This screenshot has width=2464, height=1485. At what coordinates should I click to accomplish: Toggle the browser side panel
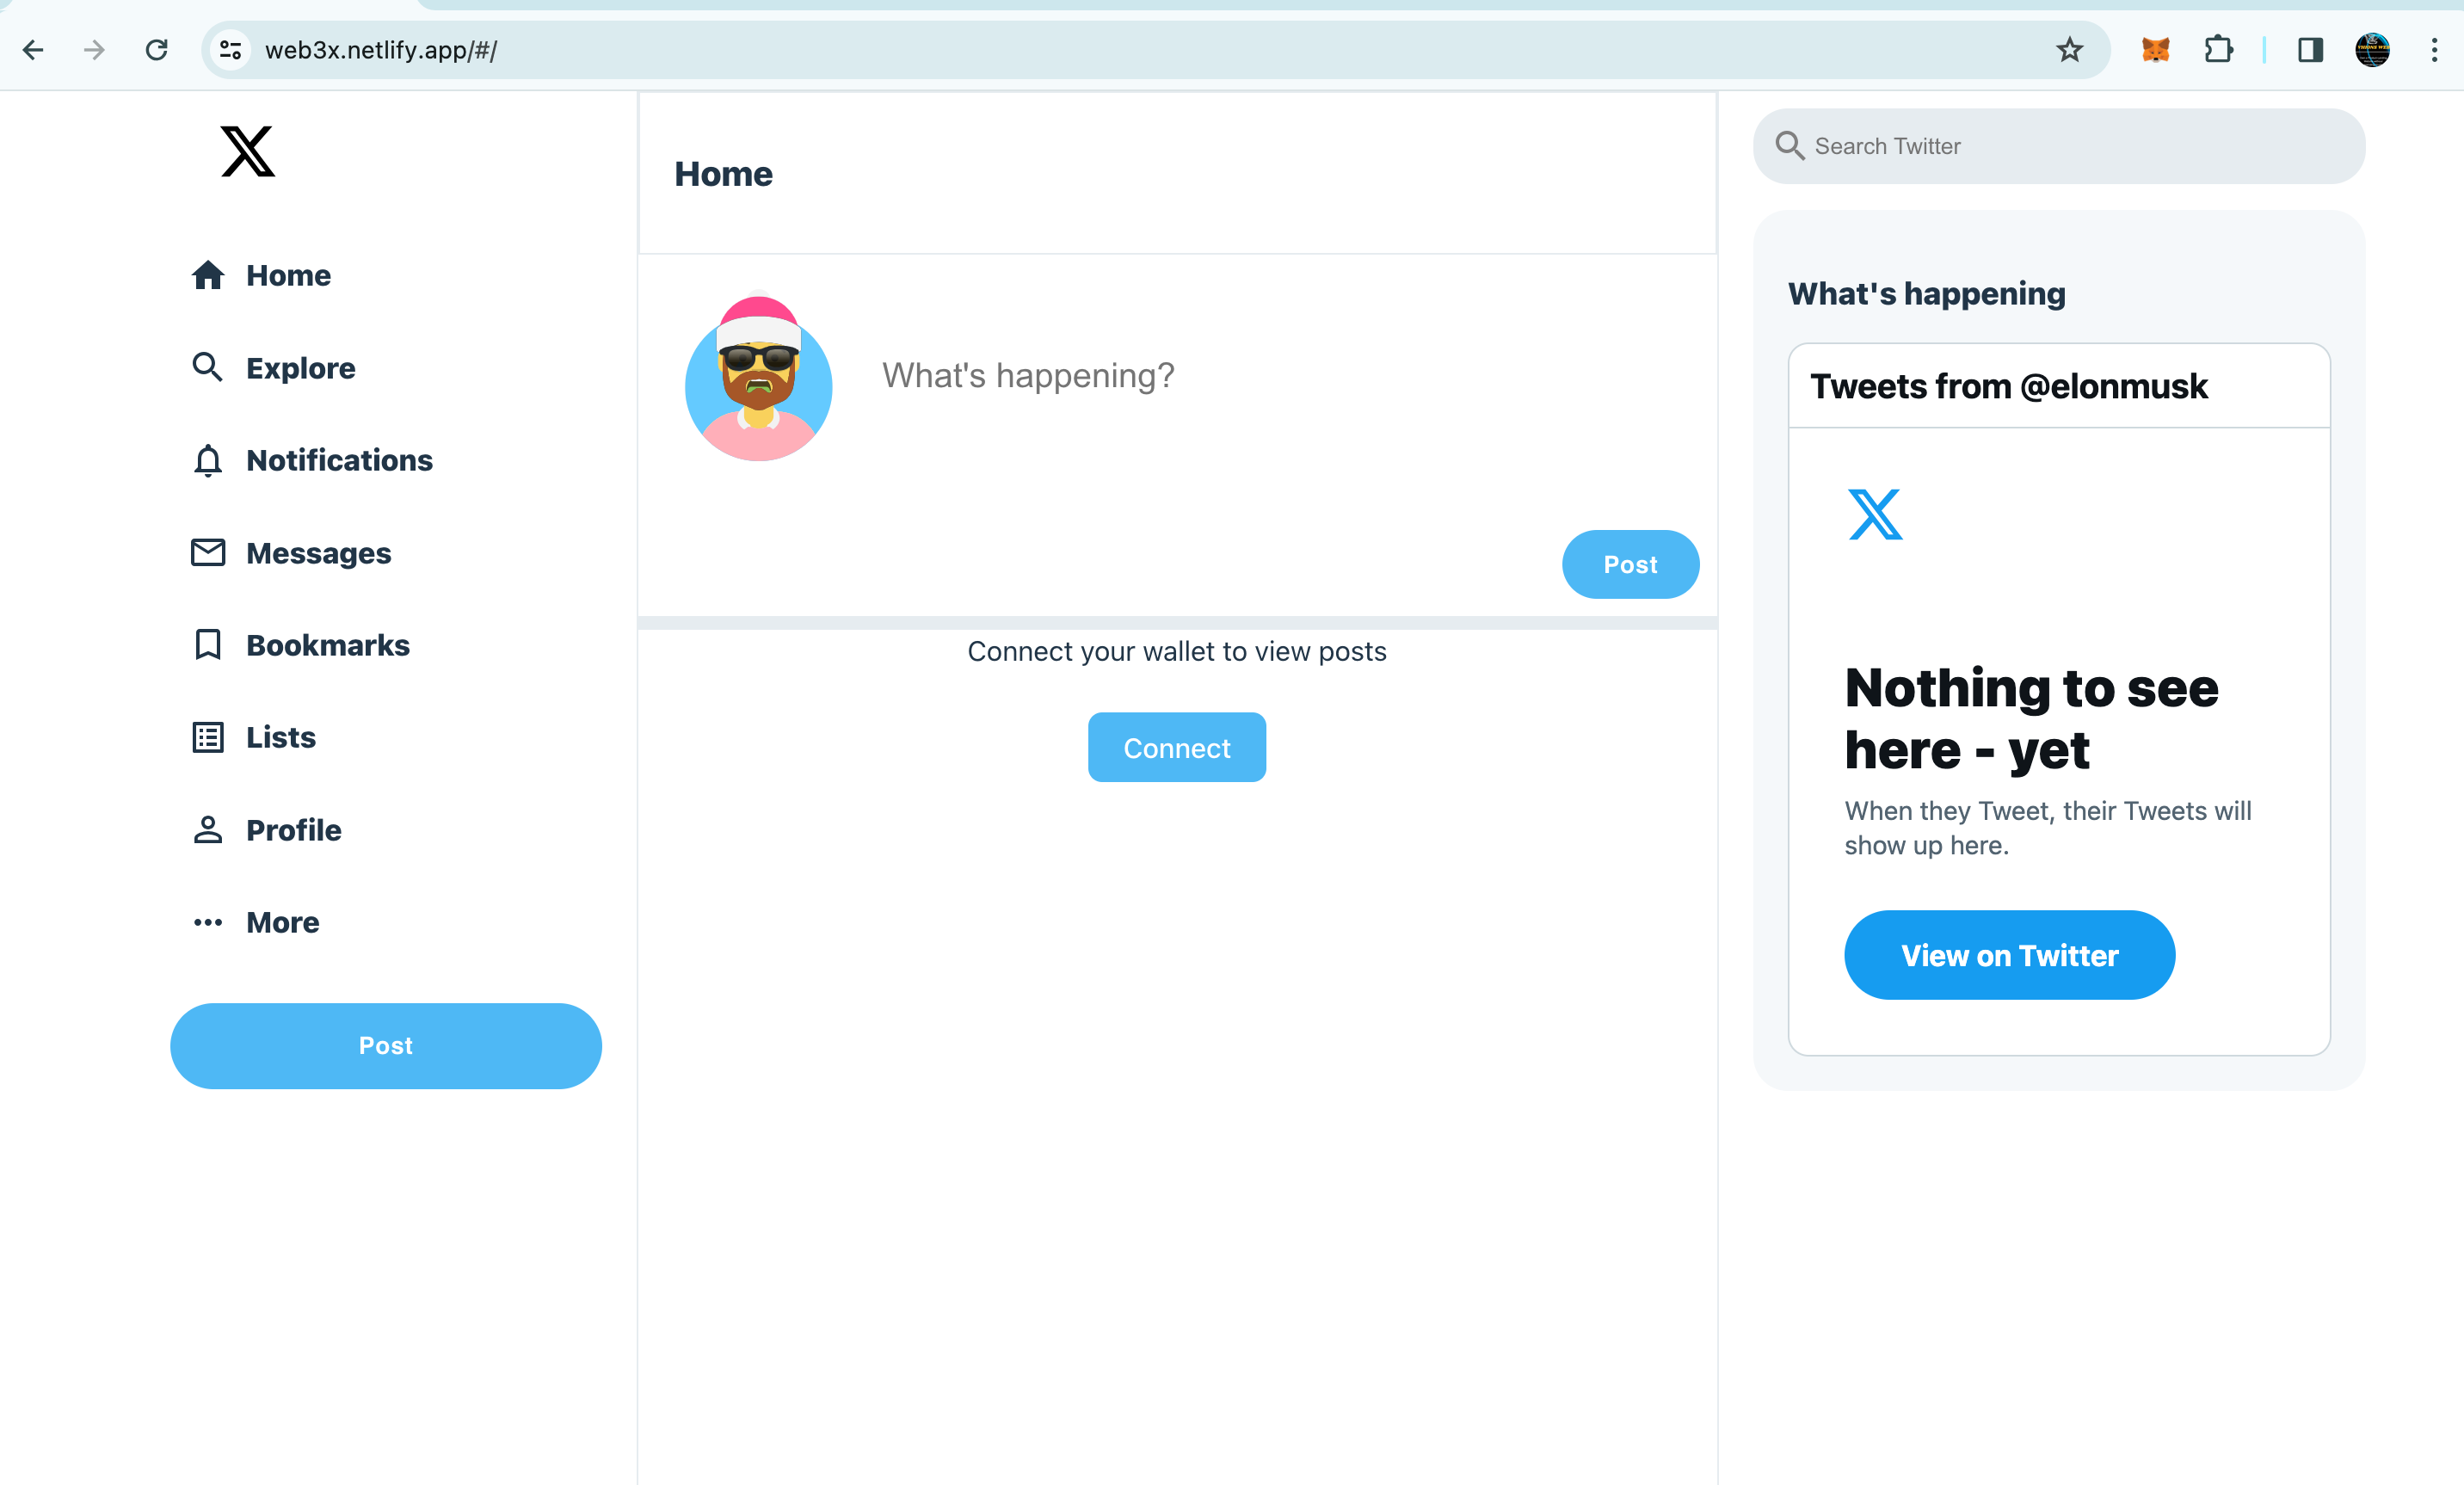[x=2310, y=50]
